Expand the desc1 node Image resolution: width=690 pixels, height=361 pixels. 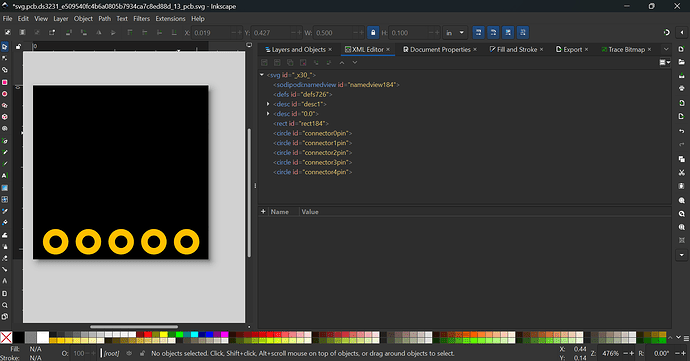point(268,104)
